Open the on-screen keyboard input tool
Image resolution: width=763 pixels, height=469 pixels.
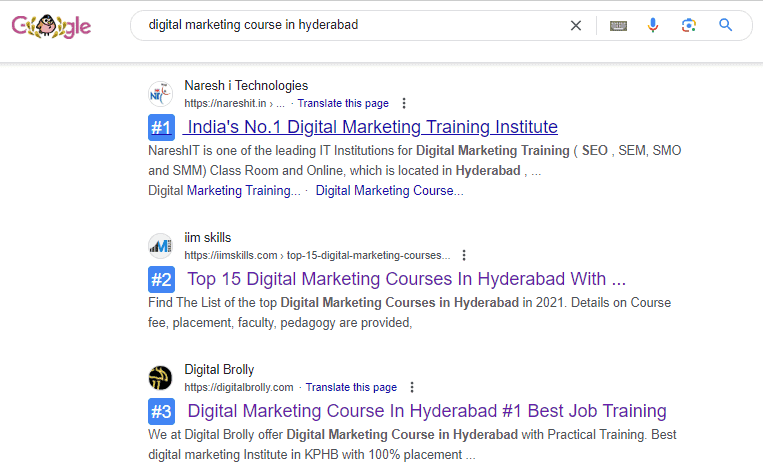point(618,26)
